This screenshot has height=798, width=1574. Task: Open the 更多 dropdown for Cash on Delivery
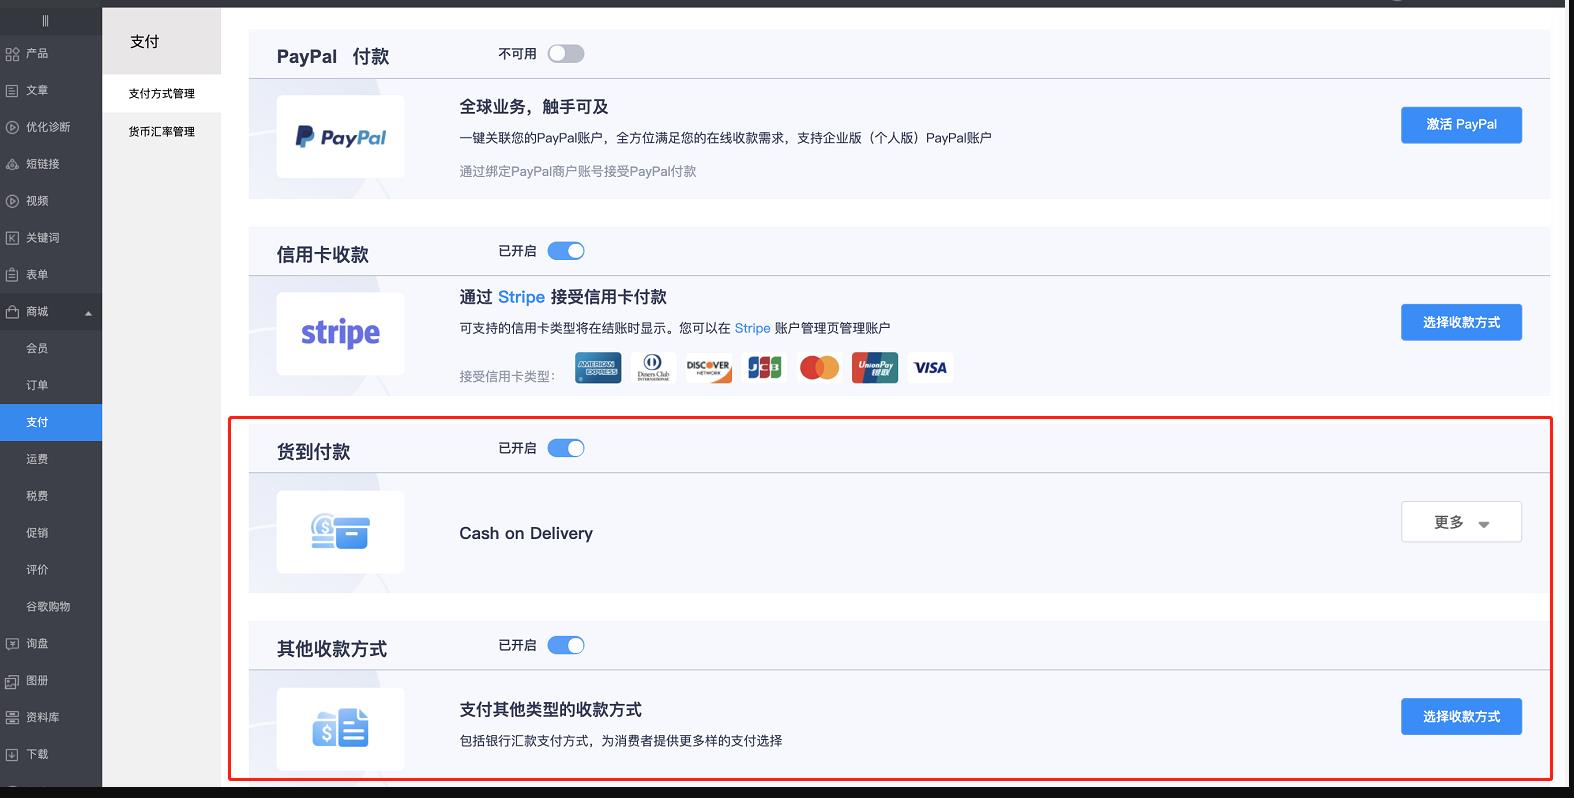pyautogui.click(x=1461, y=522)
